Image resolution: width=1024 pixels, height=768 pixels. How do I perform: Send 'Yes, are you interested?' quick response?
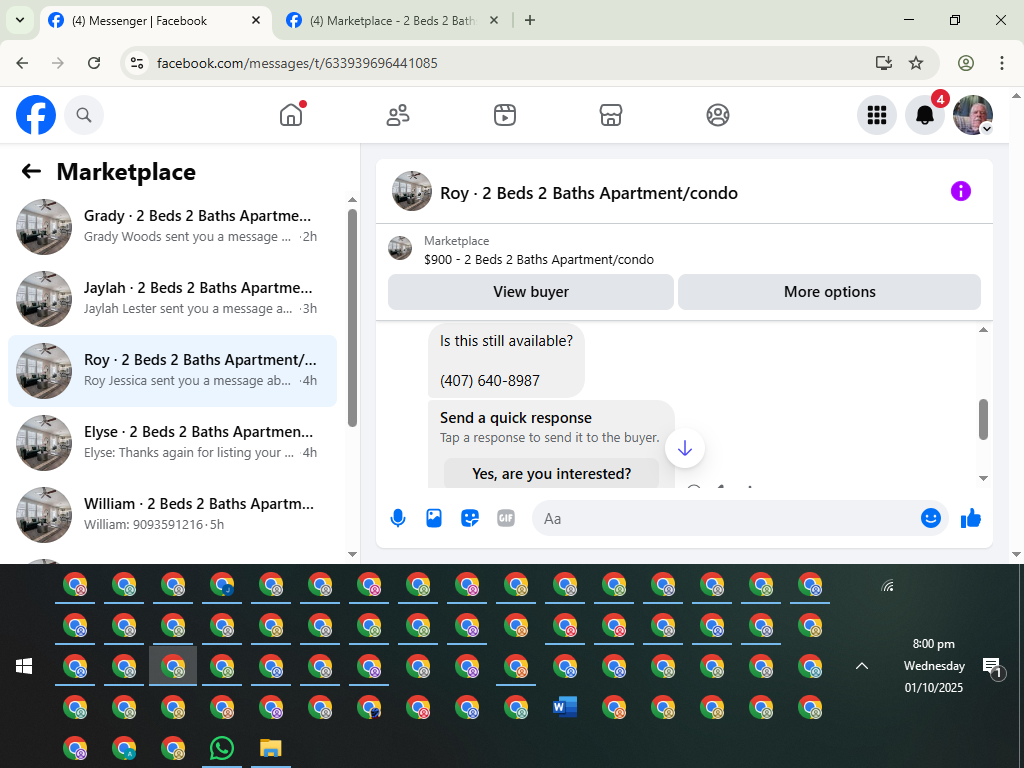tap(551, 473)
